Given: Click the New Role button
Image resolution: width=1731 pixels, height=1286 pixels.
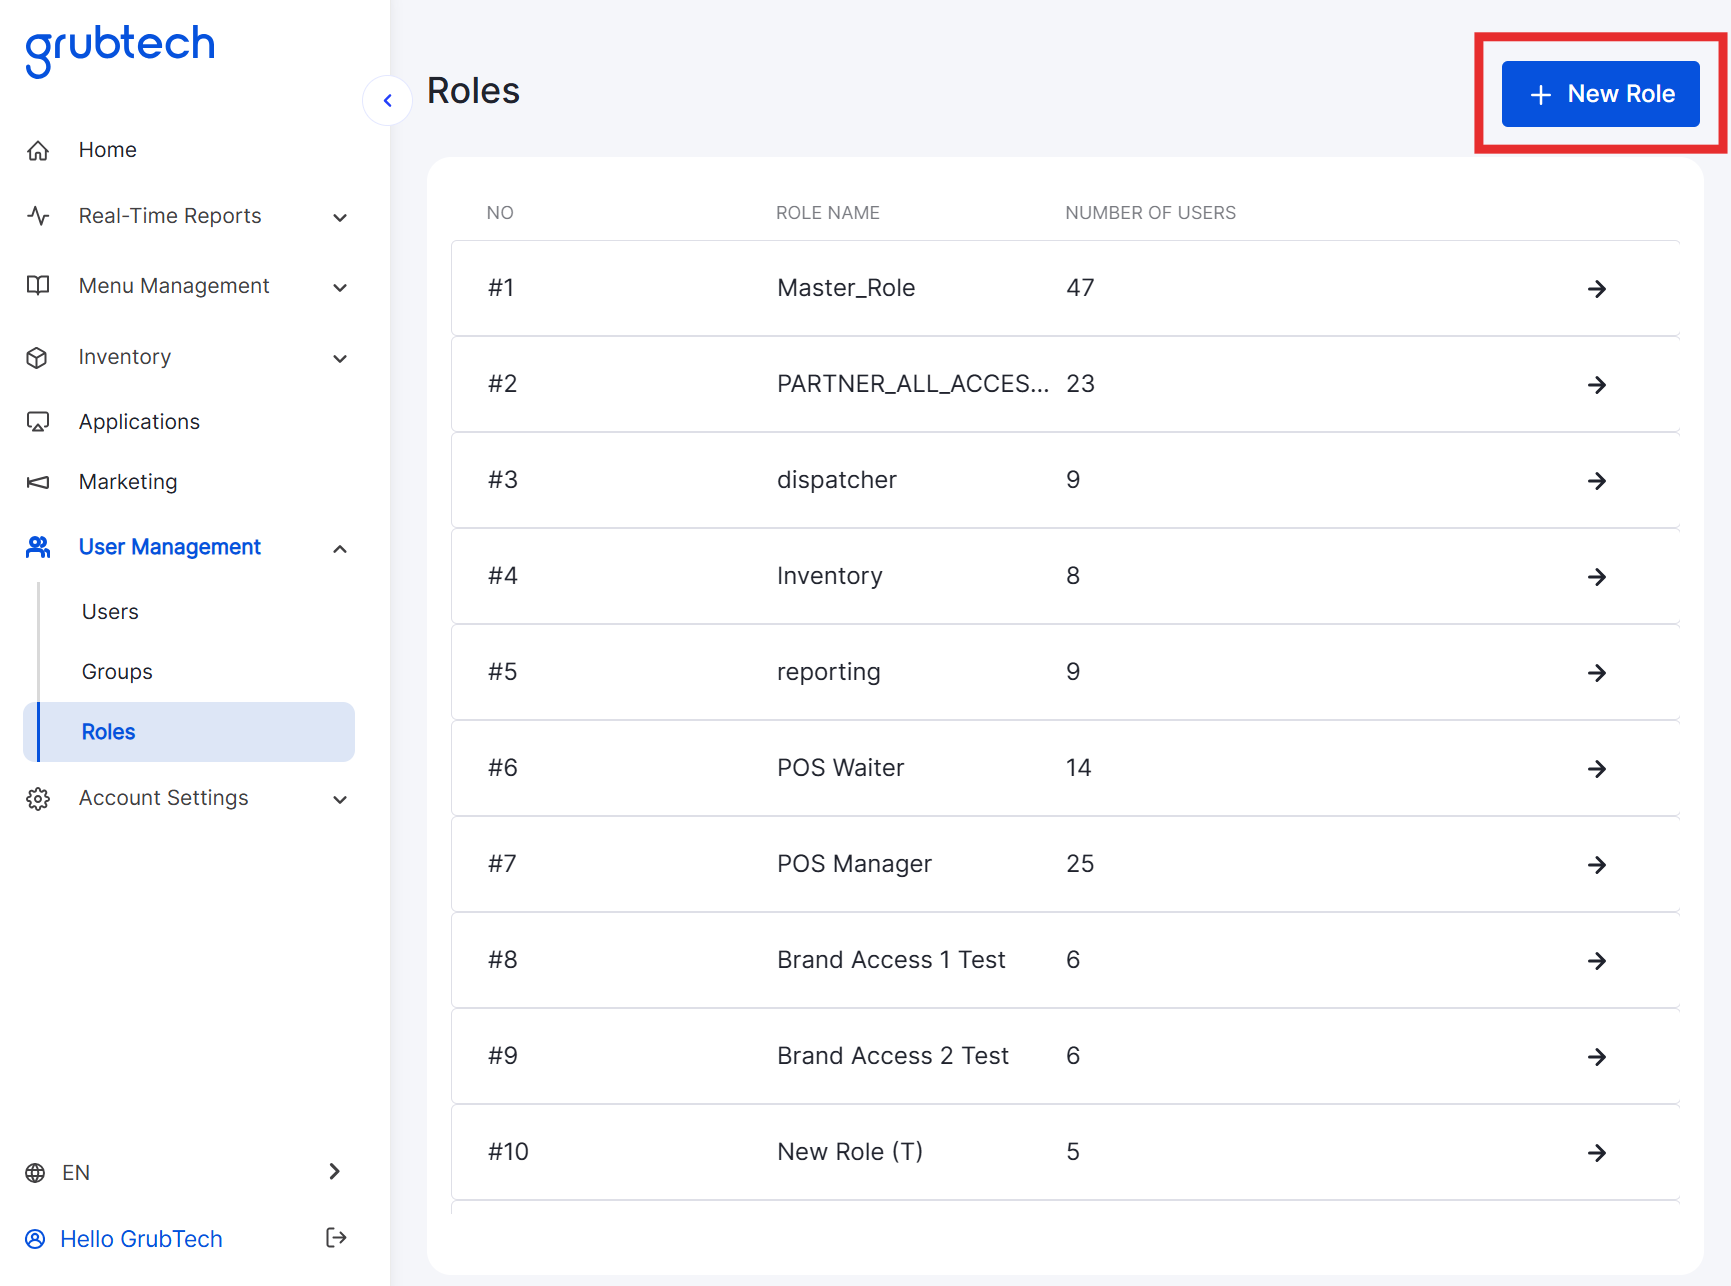Looking at the screenshot, I should point(1600,94).
